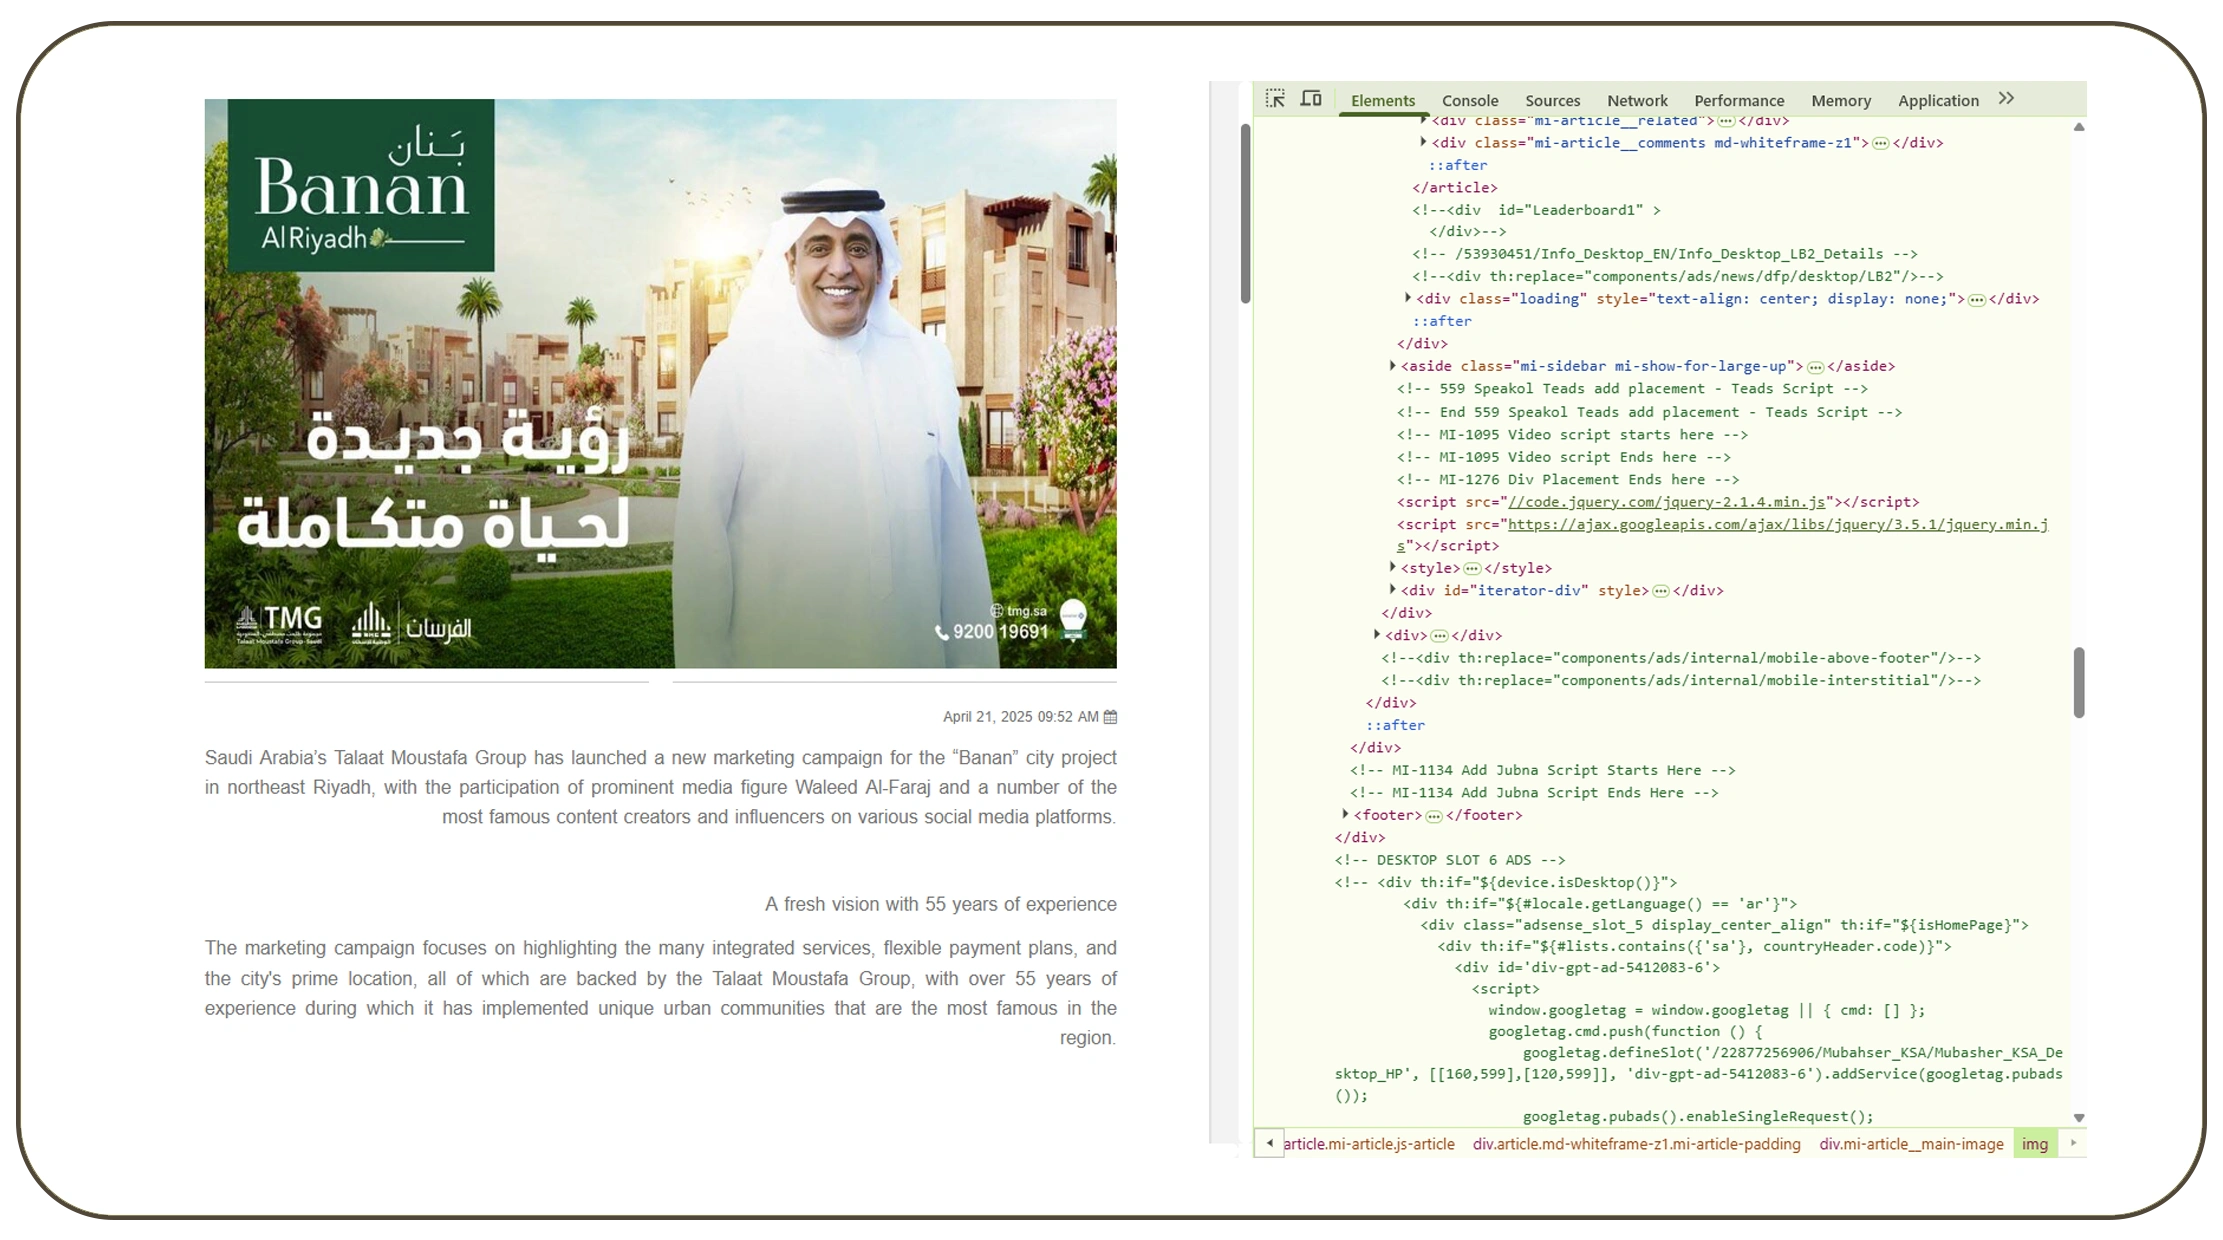2223x1240 pixels.
Task: Go to the Network tab
Action: [1637, 101]
